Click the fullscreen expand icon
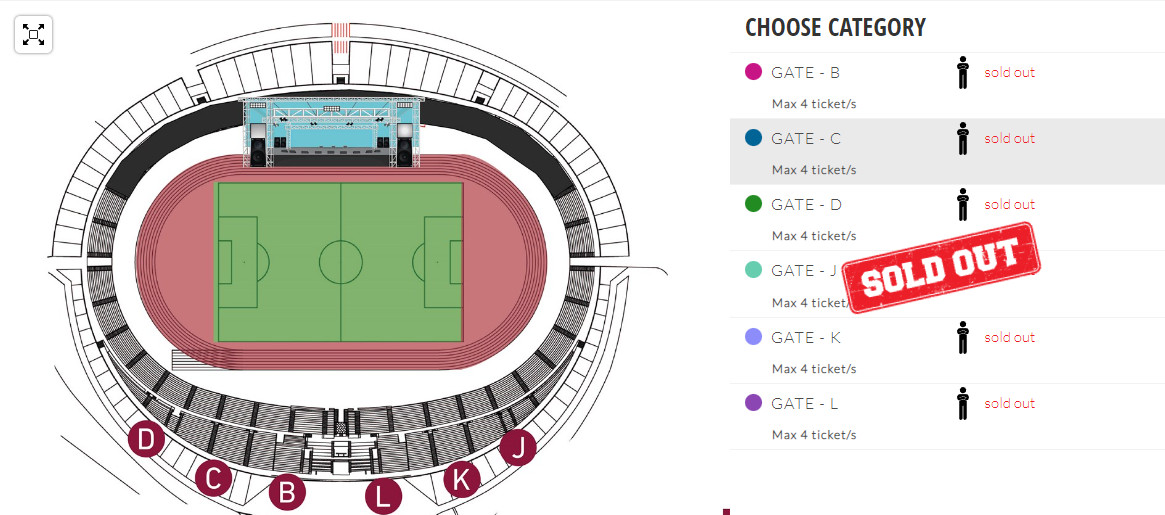This screenshot has width=1165, height=515. [33, 35]
